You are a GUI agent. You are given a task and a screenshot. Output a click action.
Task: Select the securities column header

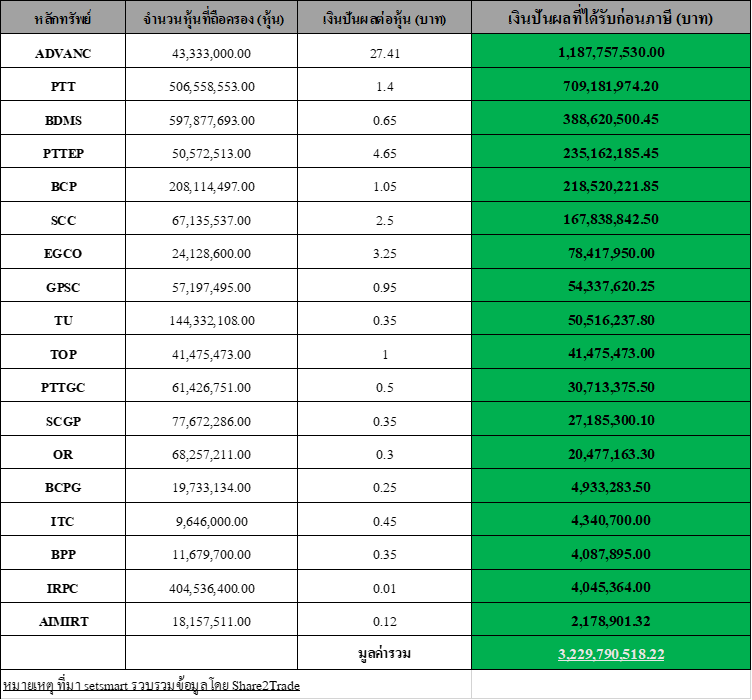pos(62,19)
